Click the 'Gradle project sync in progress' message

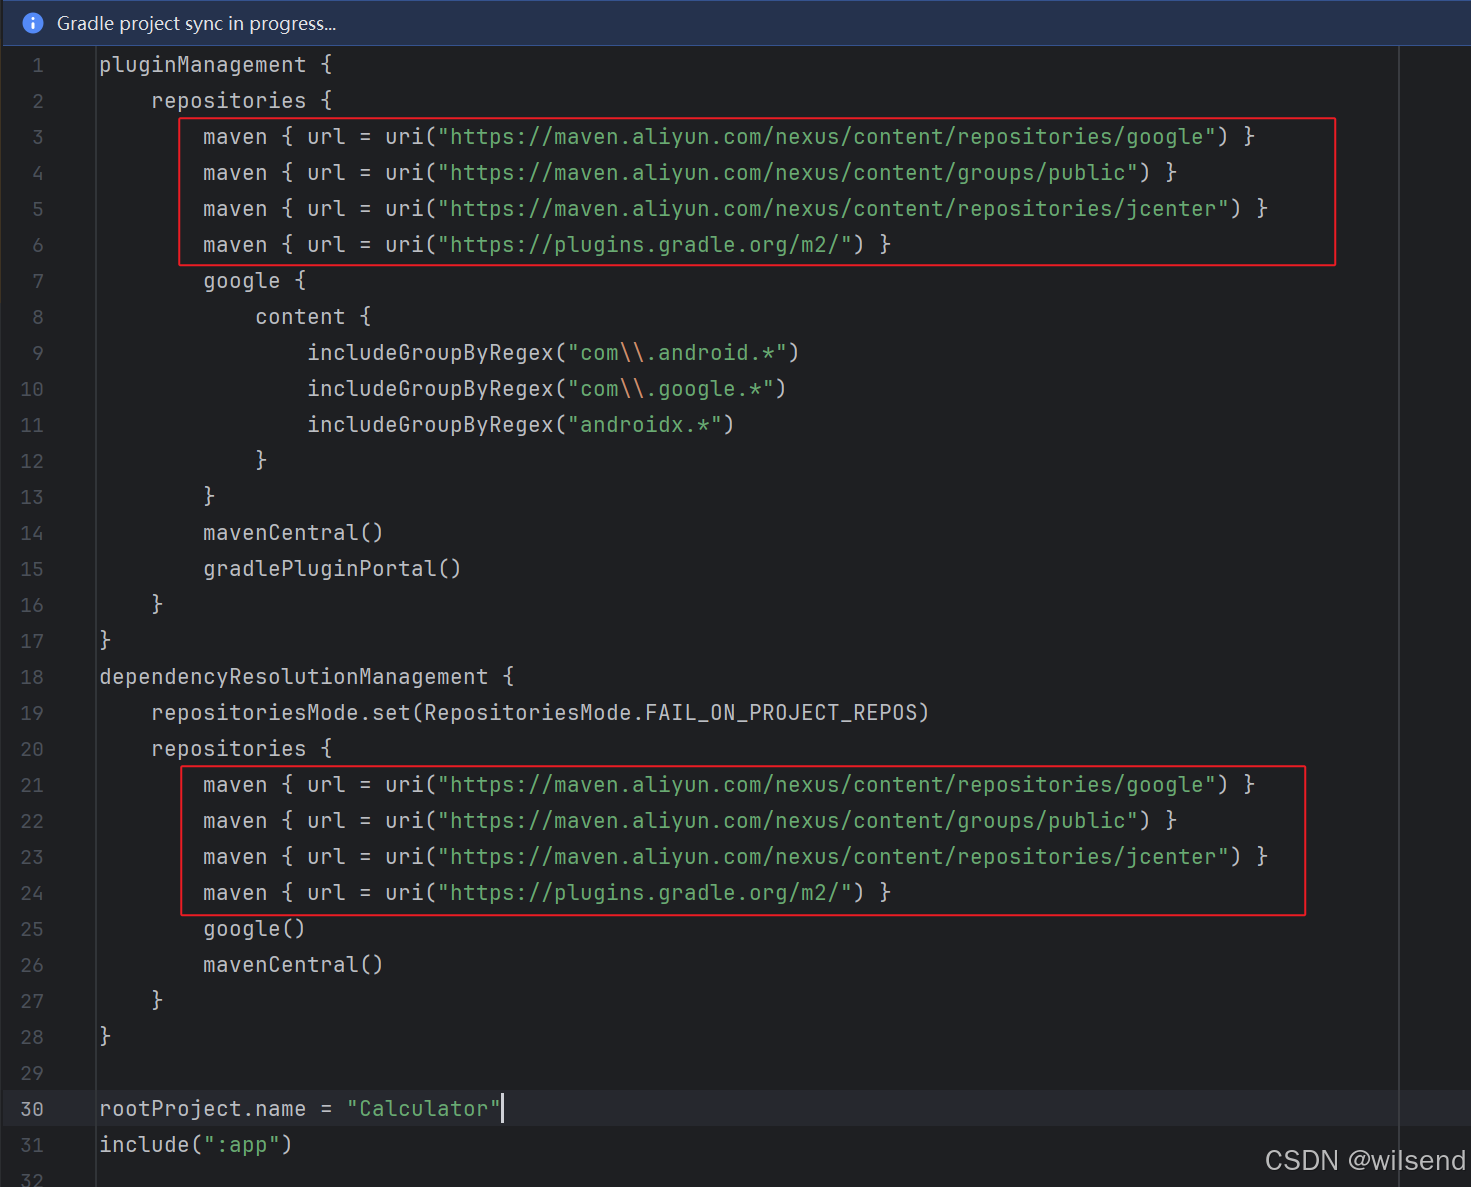[197, 23]
